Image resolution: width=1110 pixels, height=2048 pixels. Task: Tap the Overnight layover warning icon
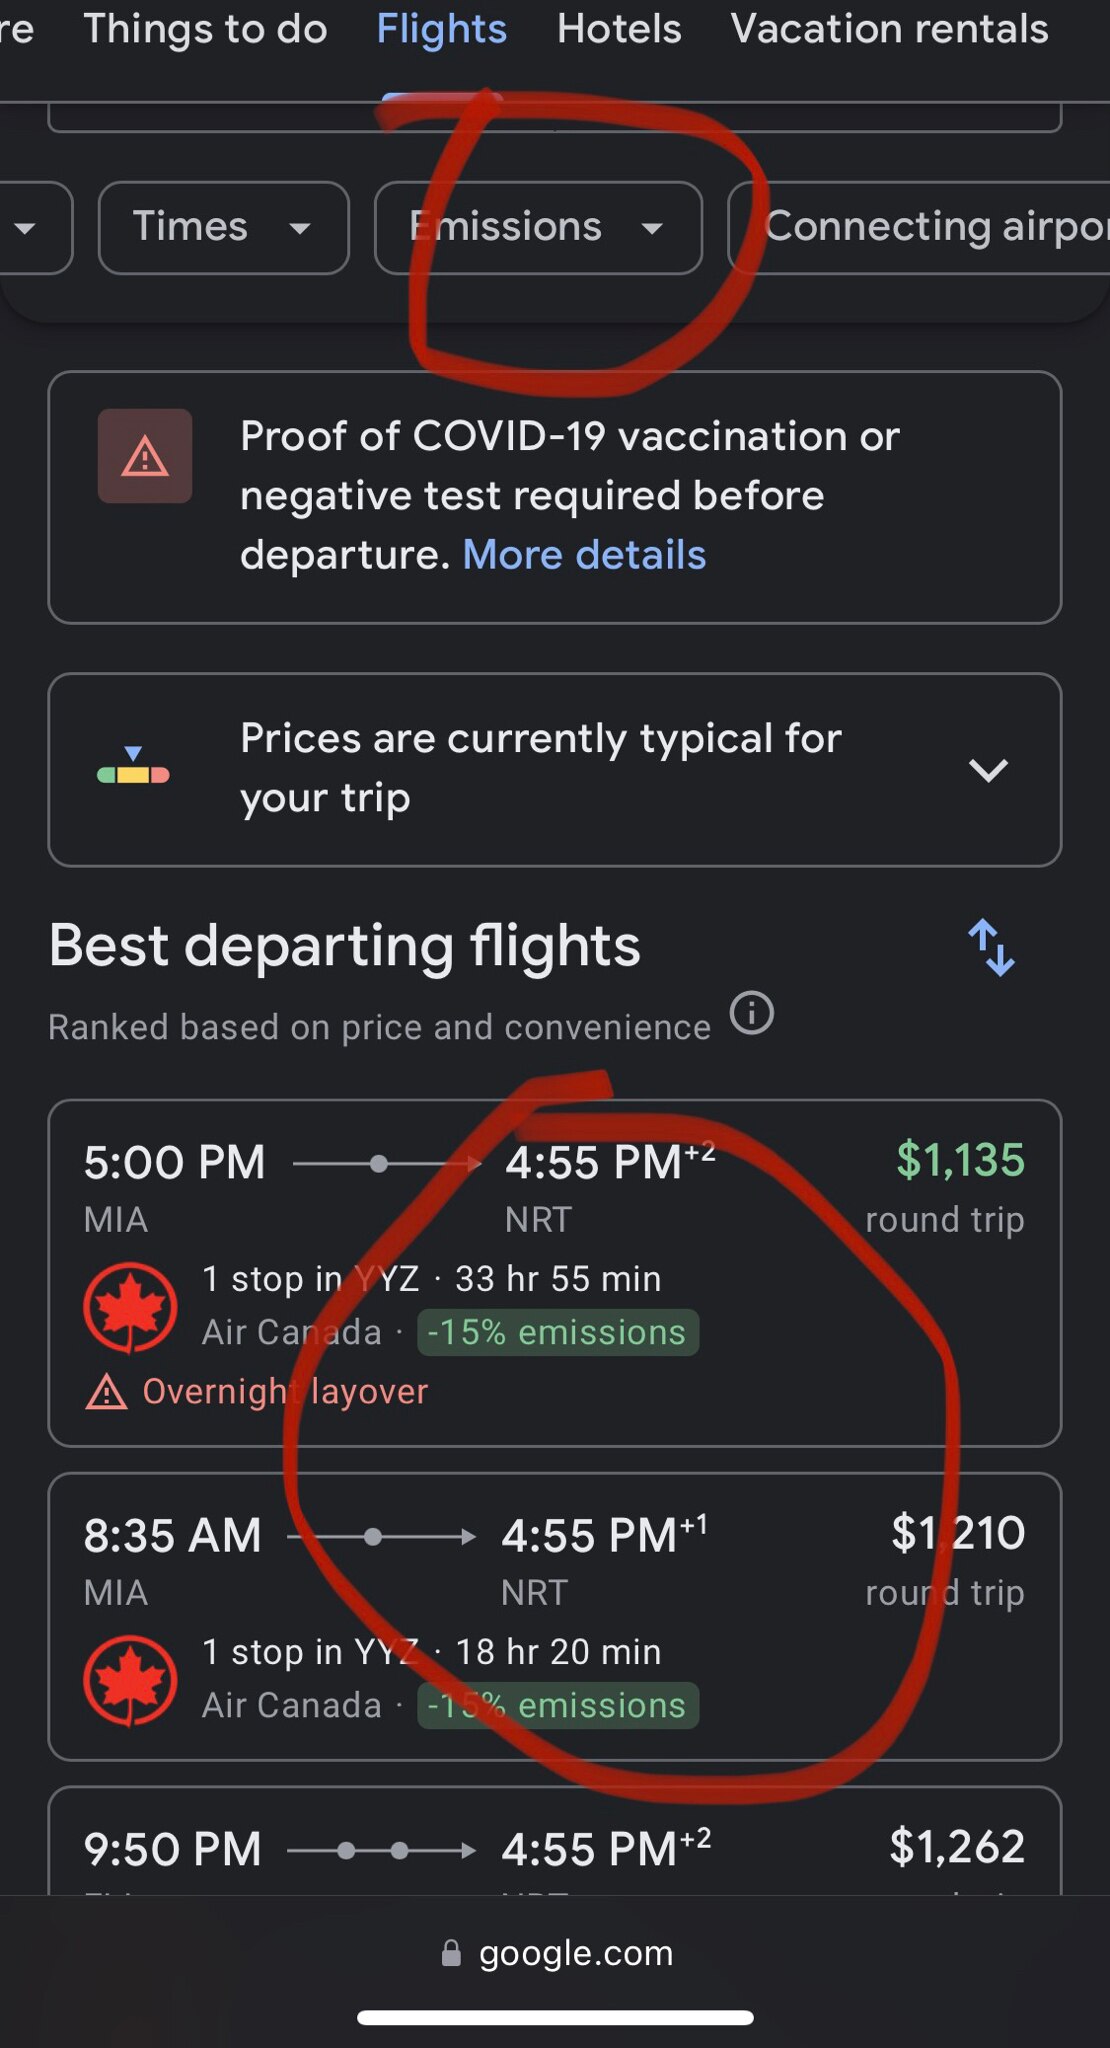click(106, 1392)
